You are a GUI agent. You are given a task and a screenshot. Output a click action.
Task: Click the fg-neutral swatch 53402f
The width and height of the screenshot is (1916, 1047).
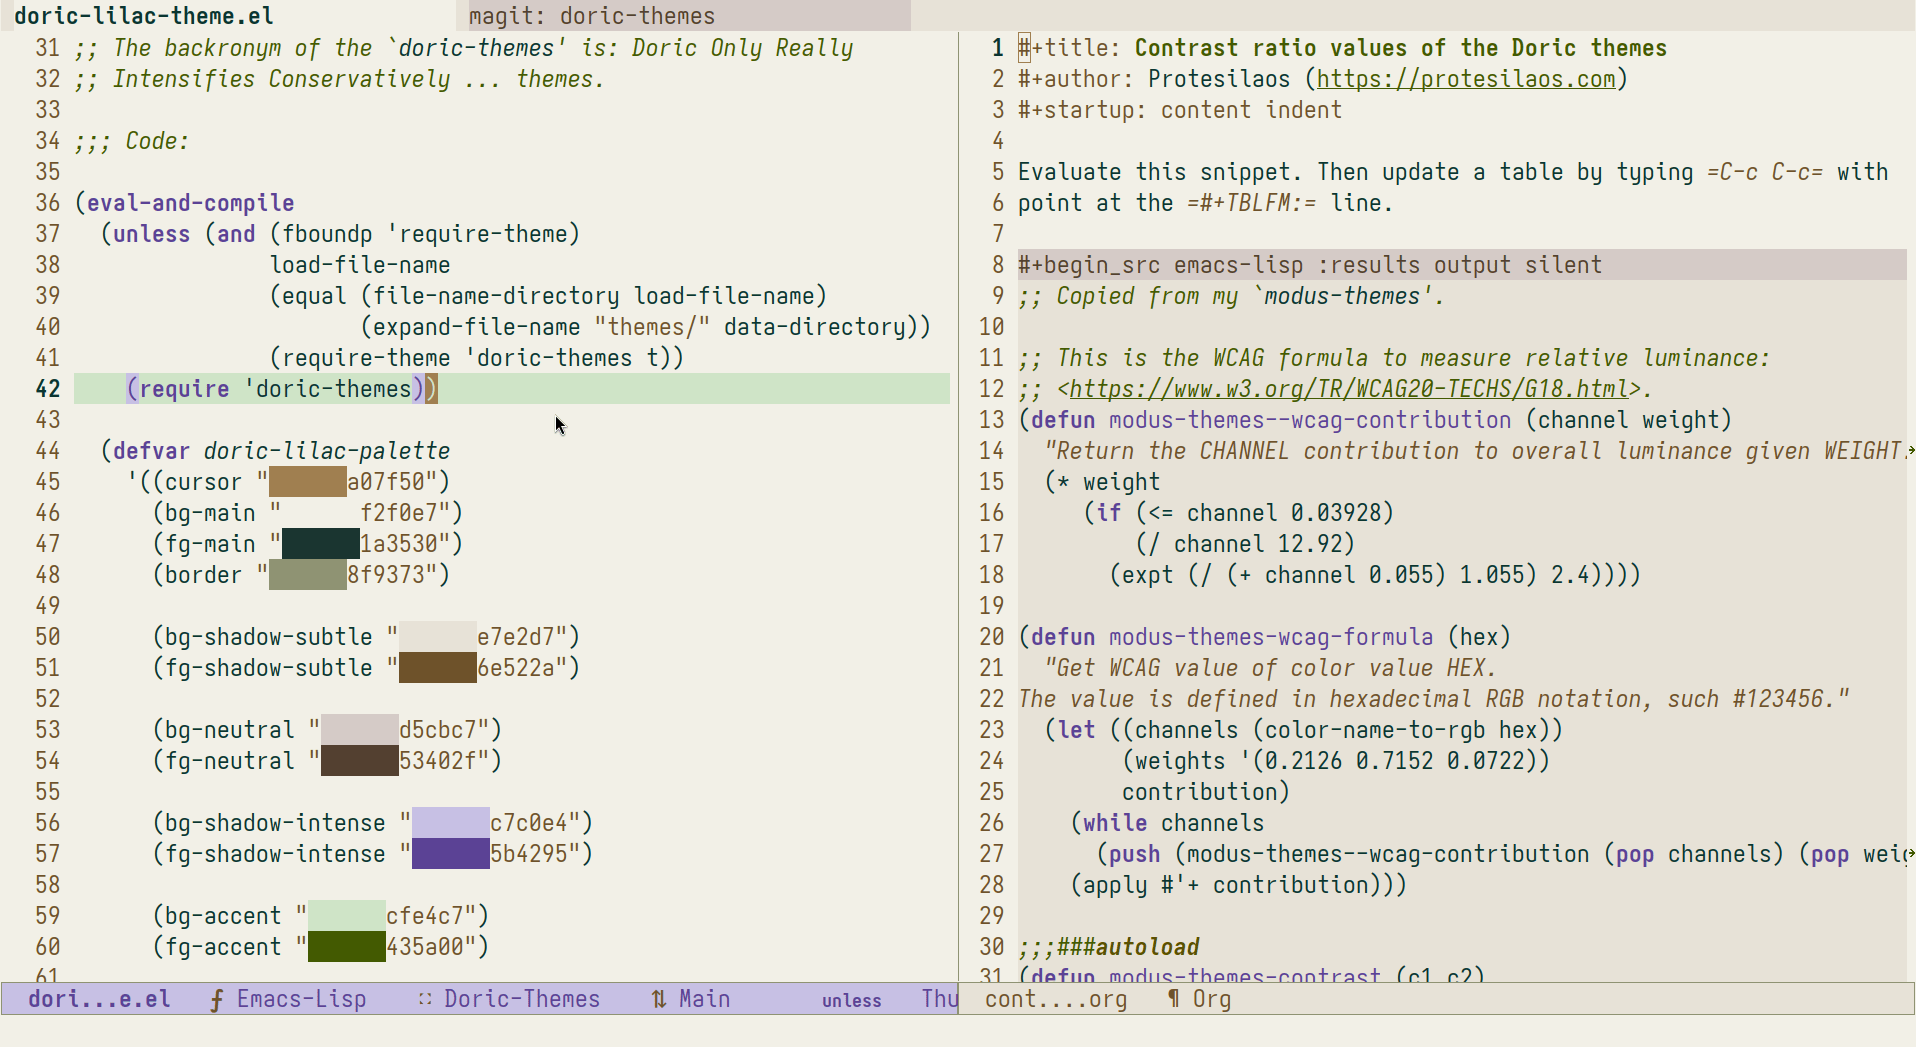[360, 761]
